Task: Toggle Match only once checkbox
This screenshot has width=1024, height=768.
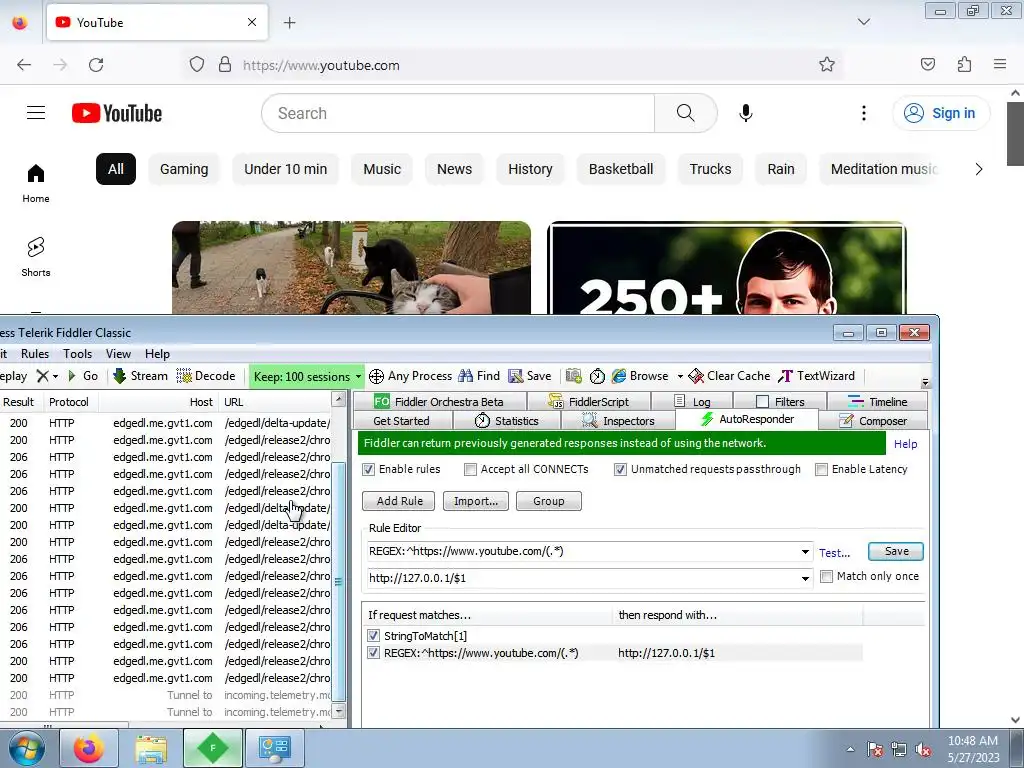Action: 826,577
